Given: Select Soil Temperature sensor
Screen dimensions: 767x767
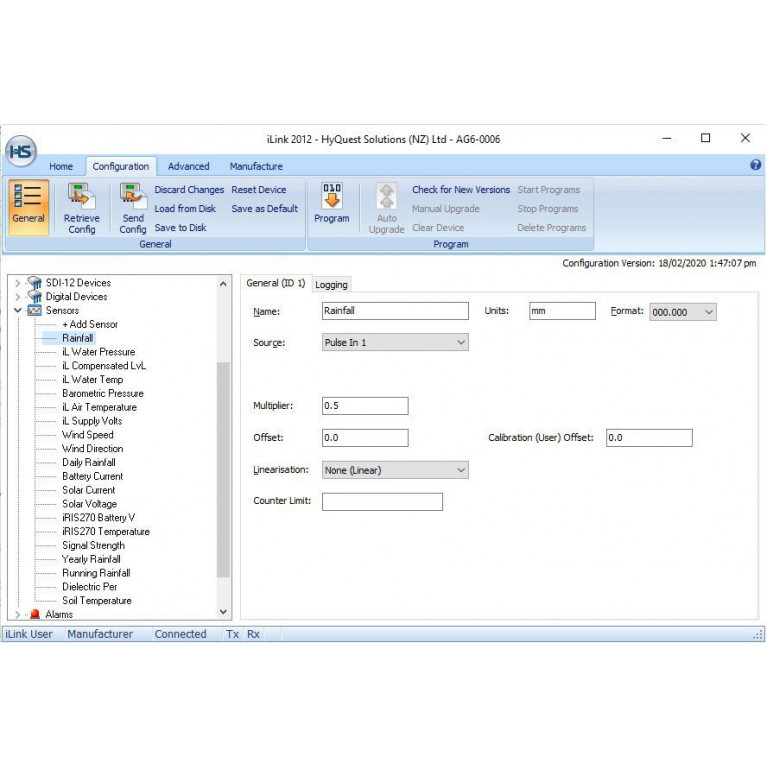Looking at the screenshot, I should [97, 600].
